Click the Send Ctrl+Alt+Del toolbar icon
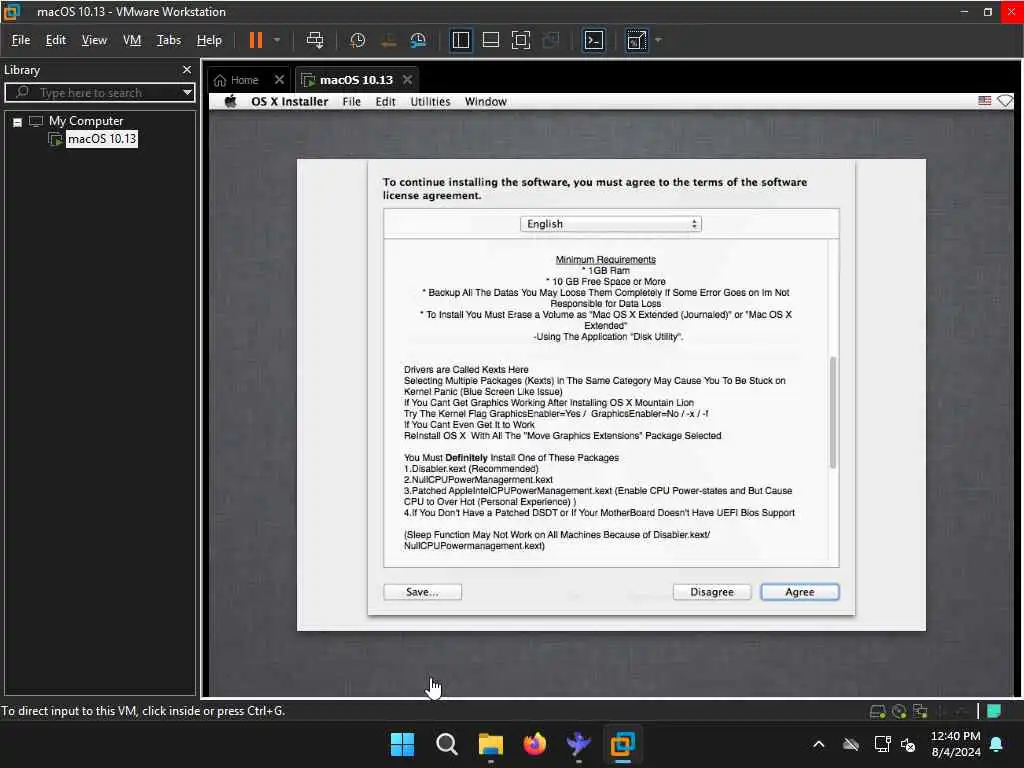The height and width of the screenshot is (768, 1024). click(x=315, y=40)
